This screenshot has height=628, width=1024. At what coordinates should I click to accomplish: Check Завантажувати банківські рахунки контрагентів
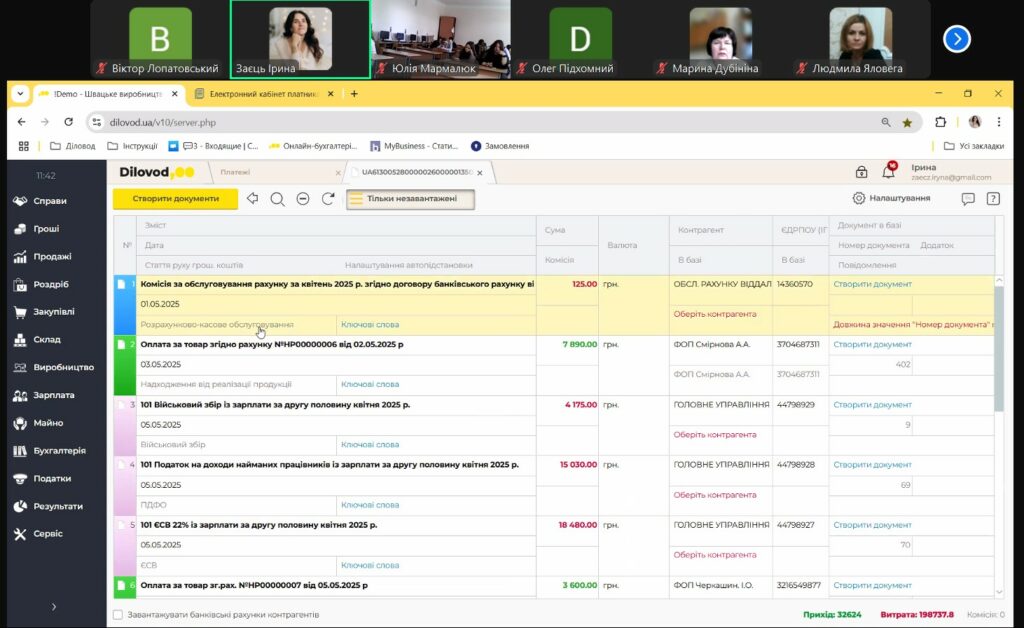118,614
